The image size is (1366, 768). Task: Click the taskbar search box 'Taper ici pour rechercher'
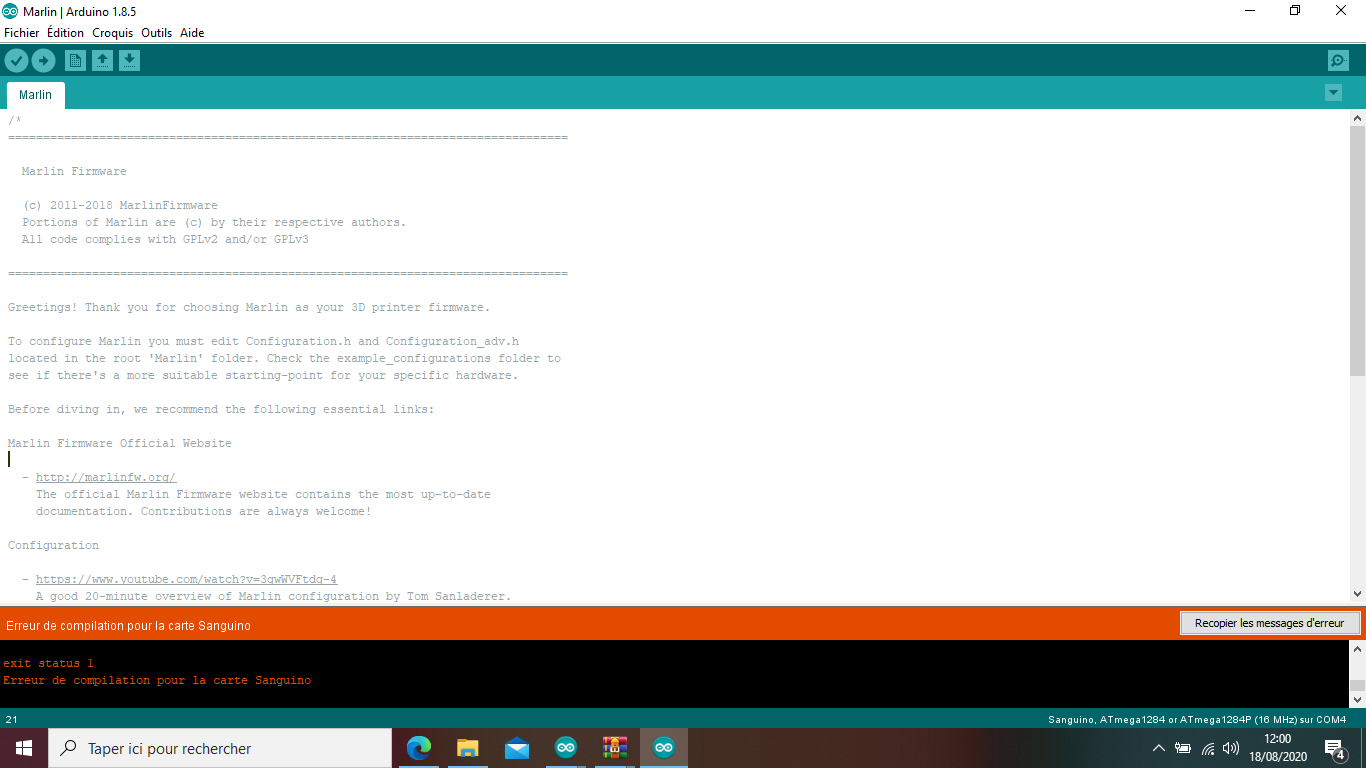(x=220, y=748)
